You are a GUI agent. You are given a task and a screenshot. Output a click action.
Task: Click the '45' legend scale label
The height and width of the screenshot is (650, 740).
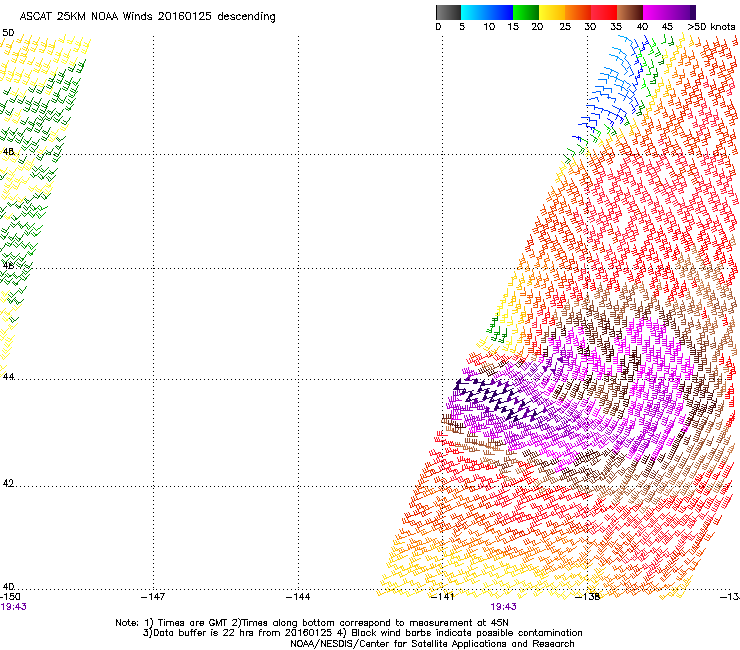tap(667, 27)
